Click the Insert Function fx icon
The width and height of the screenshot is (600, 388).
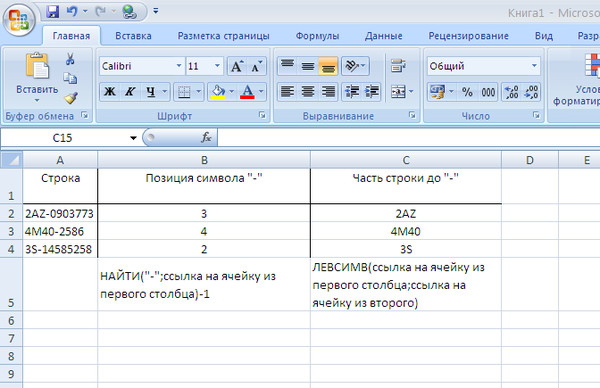pos(206,137)
